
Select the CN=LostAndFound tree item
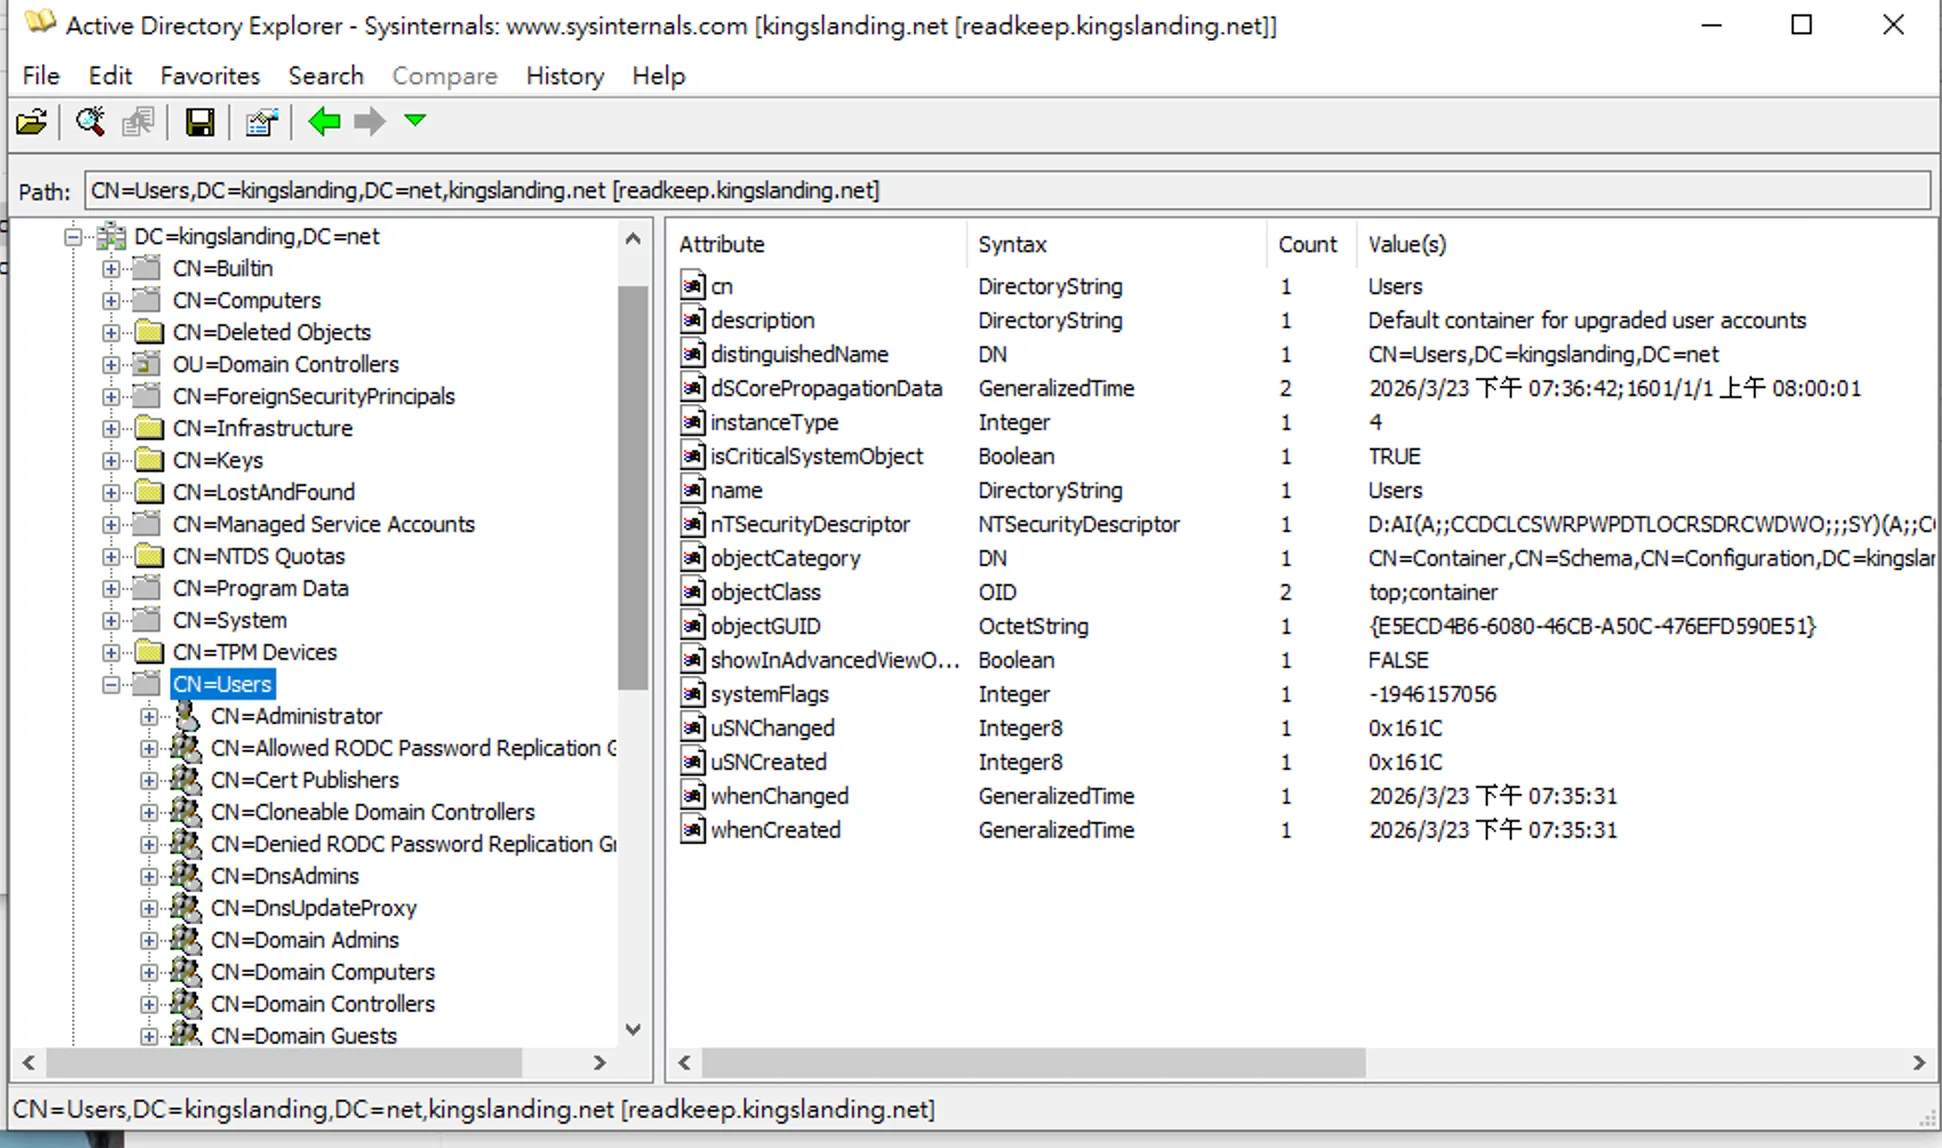[x=264, y=492]
